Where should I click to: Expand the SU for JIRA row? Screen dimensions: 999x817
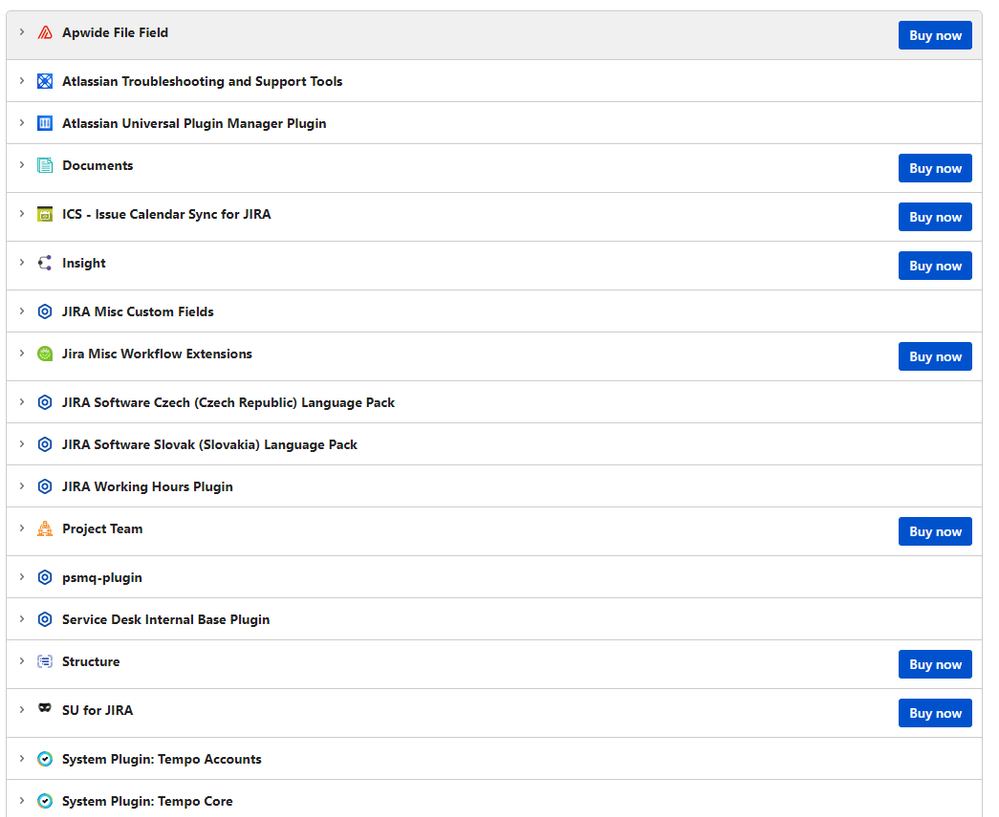click(x=22, y=710)
